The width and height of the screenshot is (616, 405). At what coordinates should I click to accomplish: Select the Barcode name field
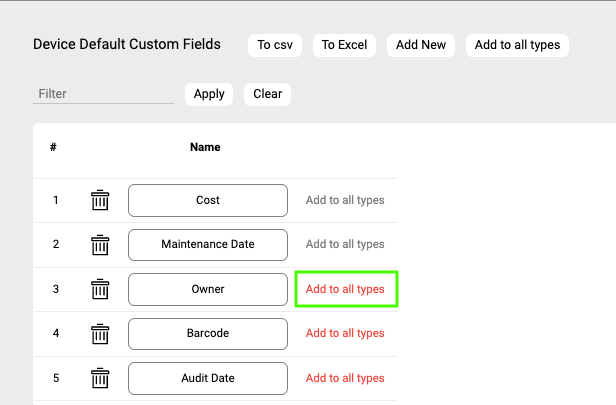208,333
